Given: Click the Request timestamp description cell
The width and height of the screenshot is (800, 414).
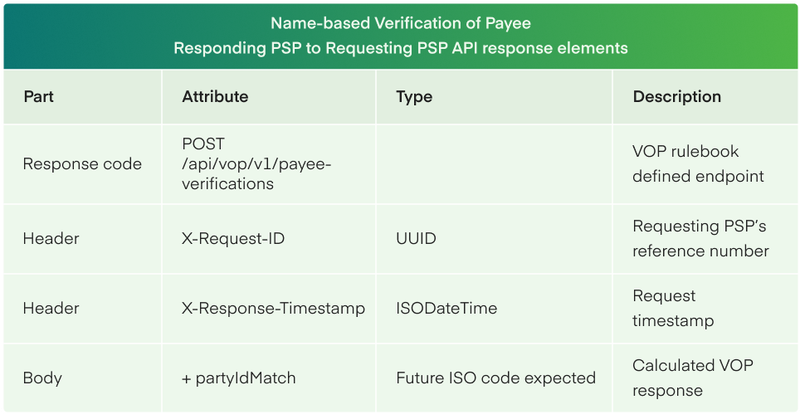Looking at the screenshot, I should point(705,309).
